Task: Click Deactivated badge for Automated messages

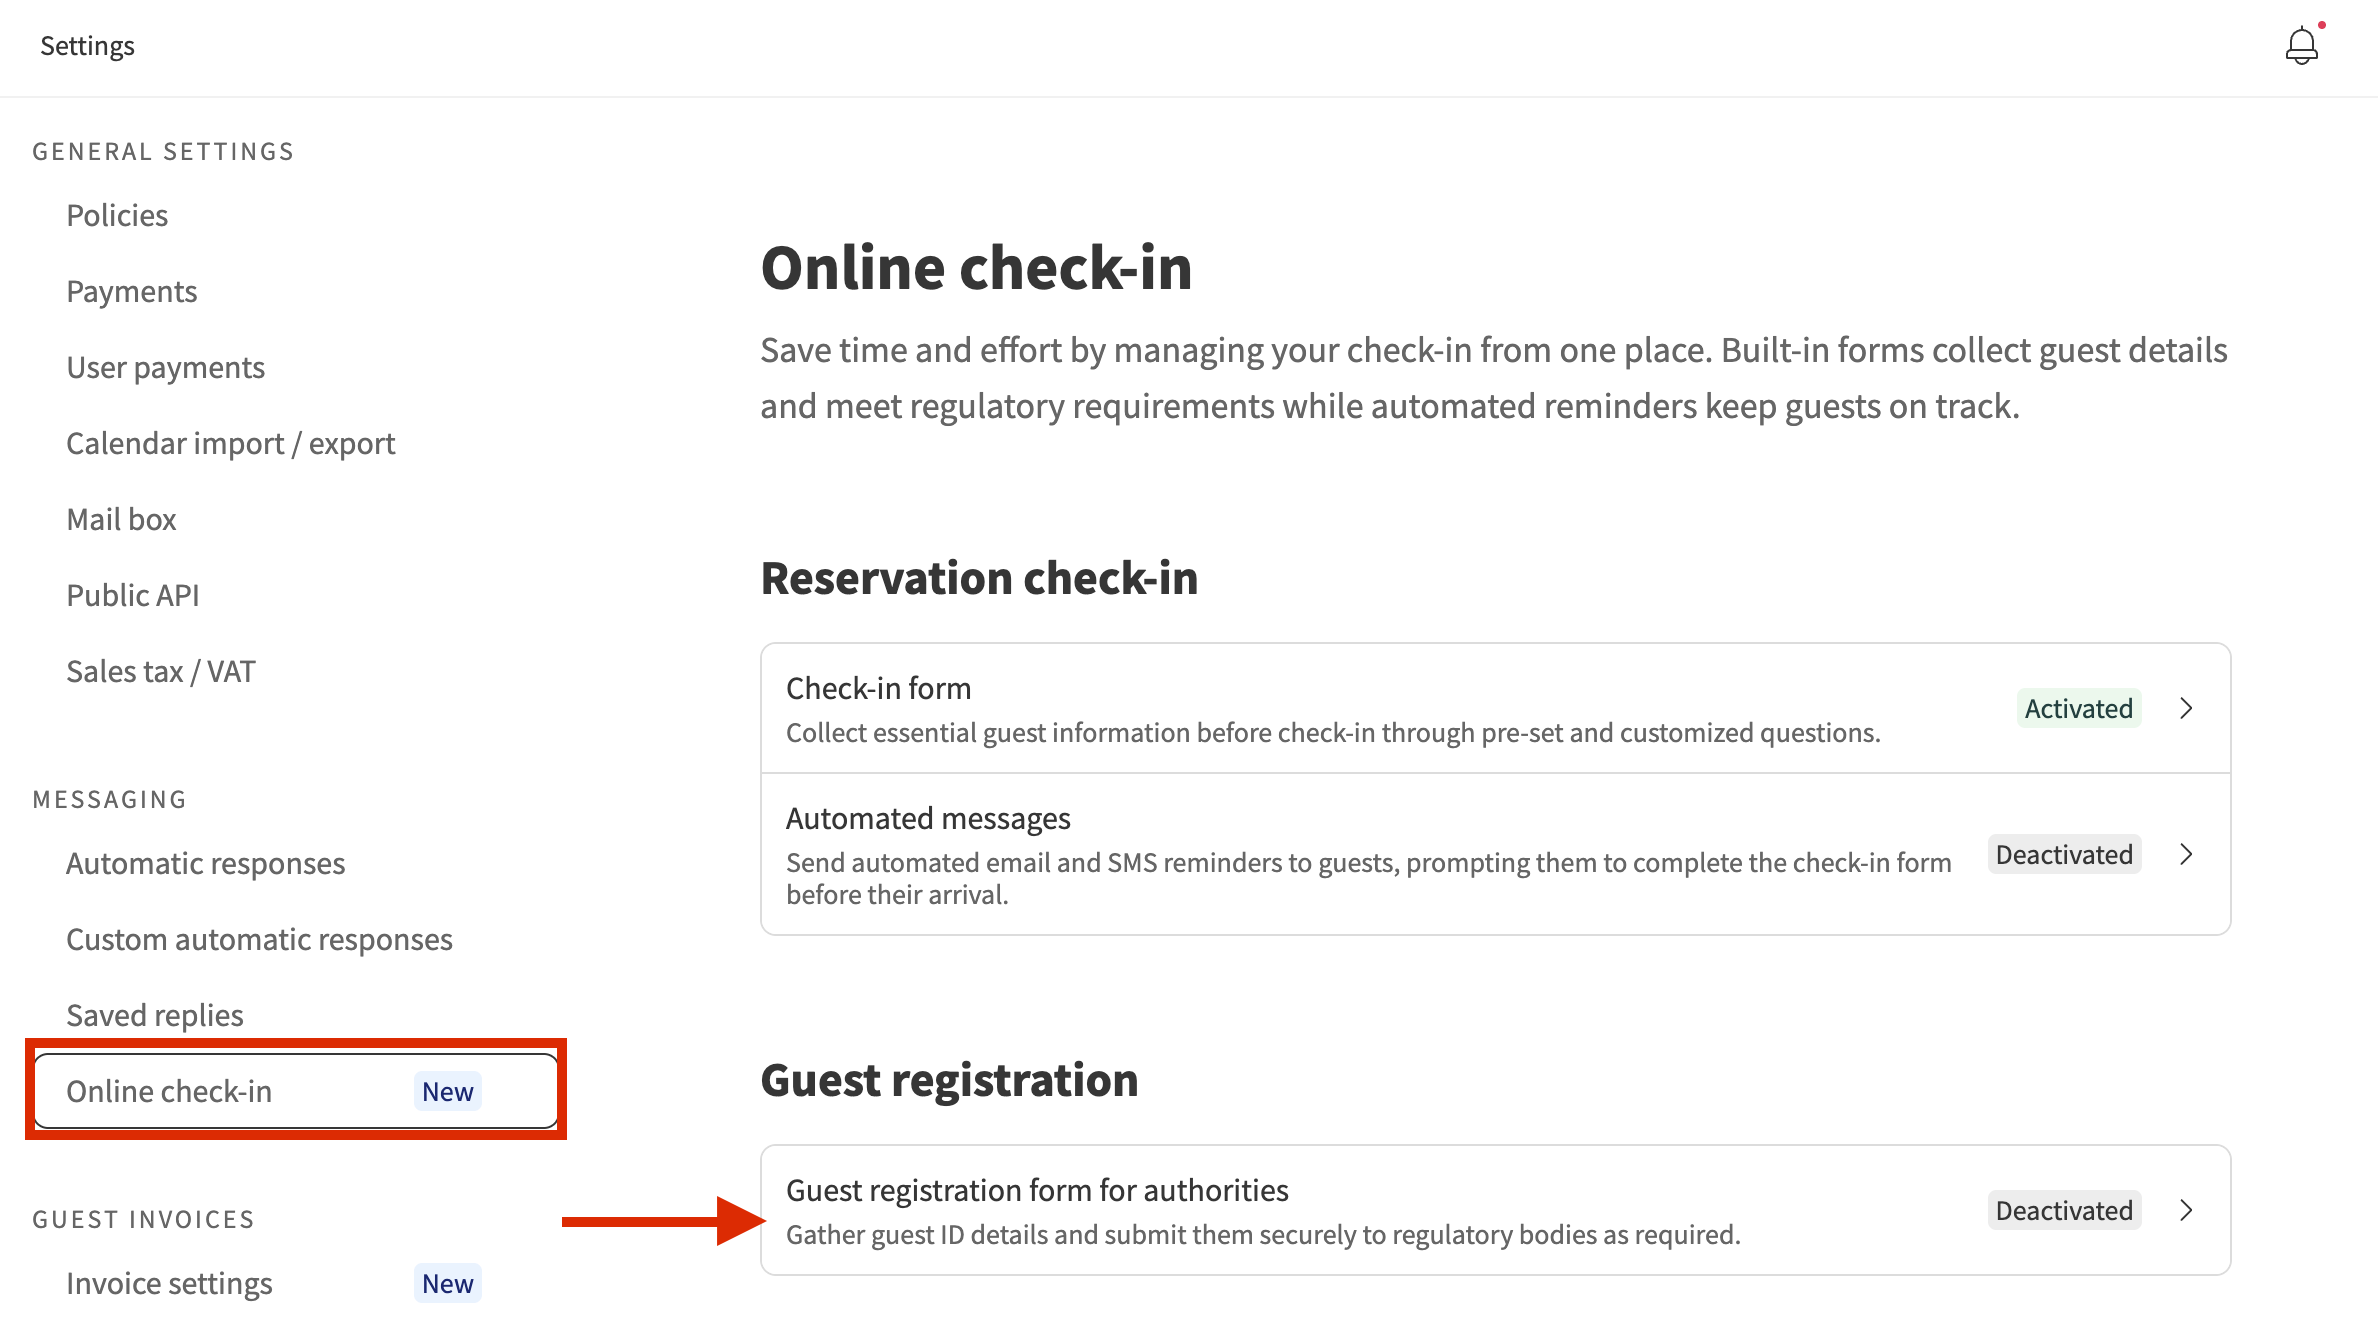Action: tap(2064, 854)
